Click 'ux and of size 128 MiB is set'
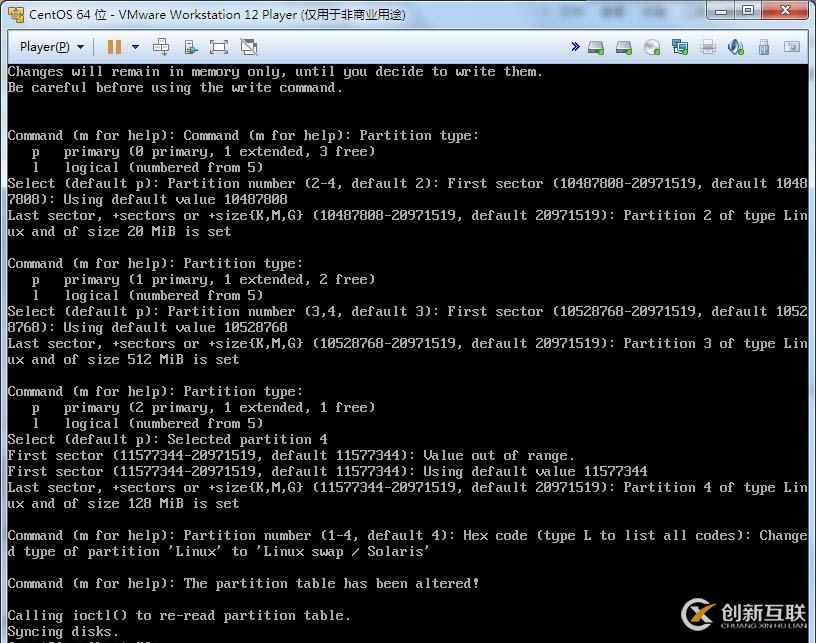Viewport: 816px width, 643px height. 123,504
